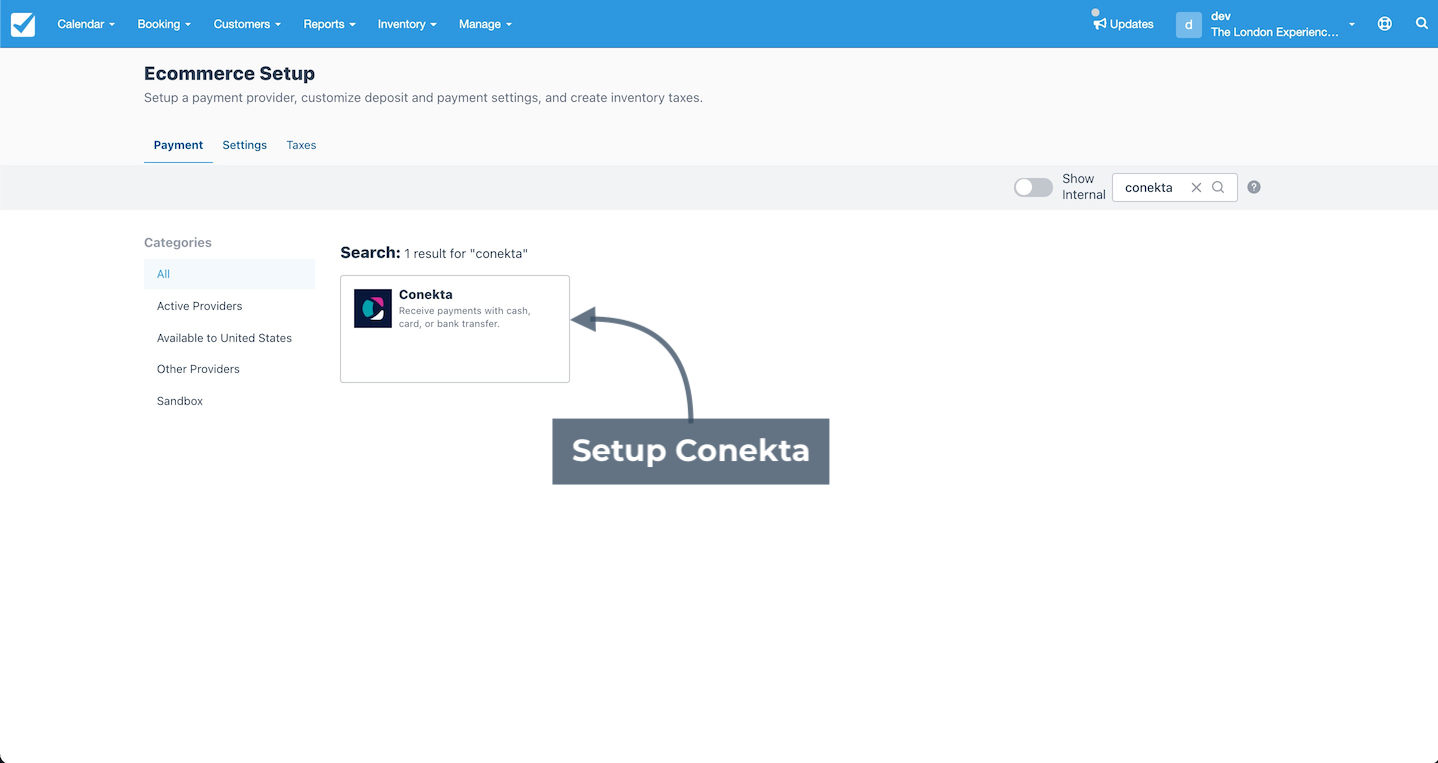Expand the Customers menu
The width and height of the screenshot is (1438, 763).
point(247,24)
